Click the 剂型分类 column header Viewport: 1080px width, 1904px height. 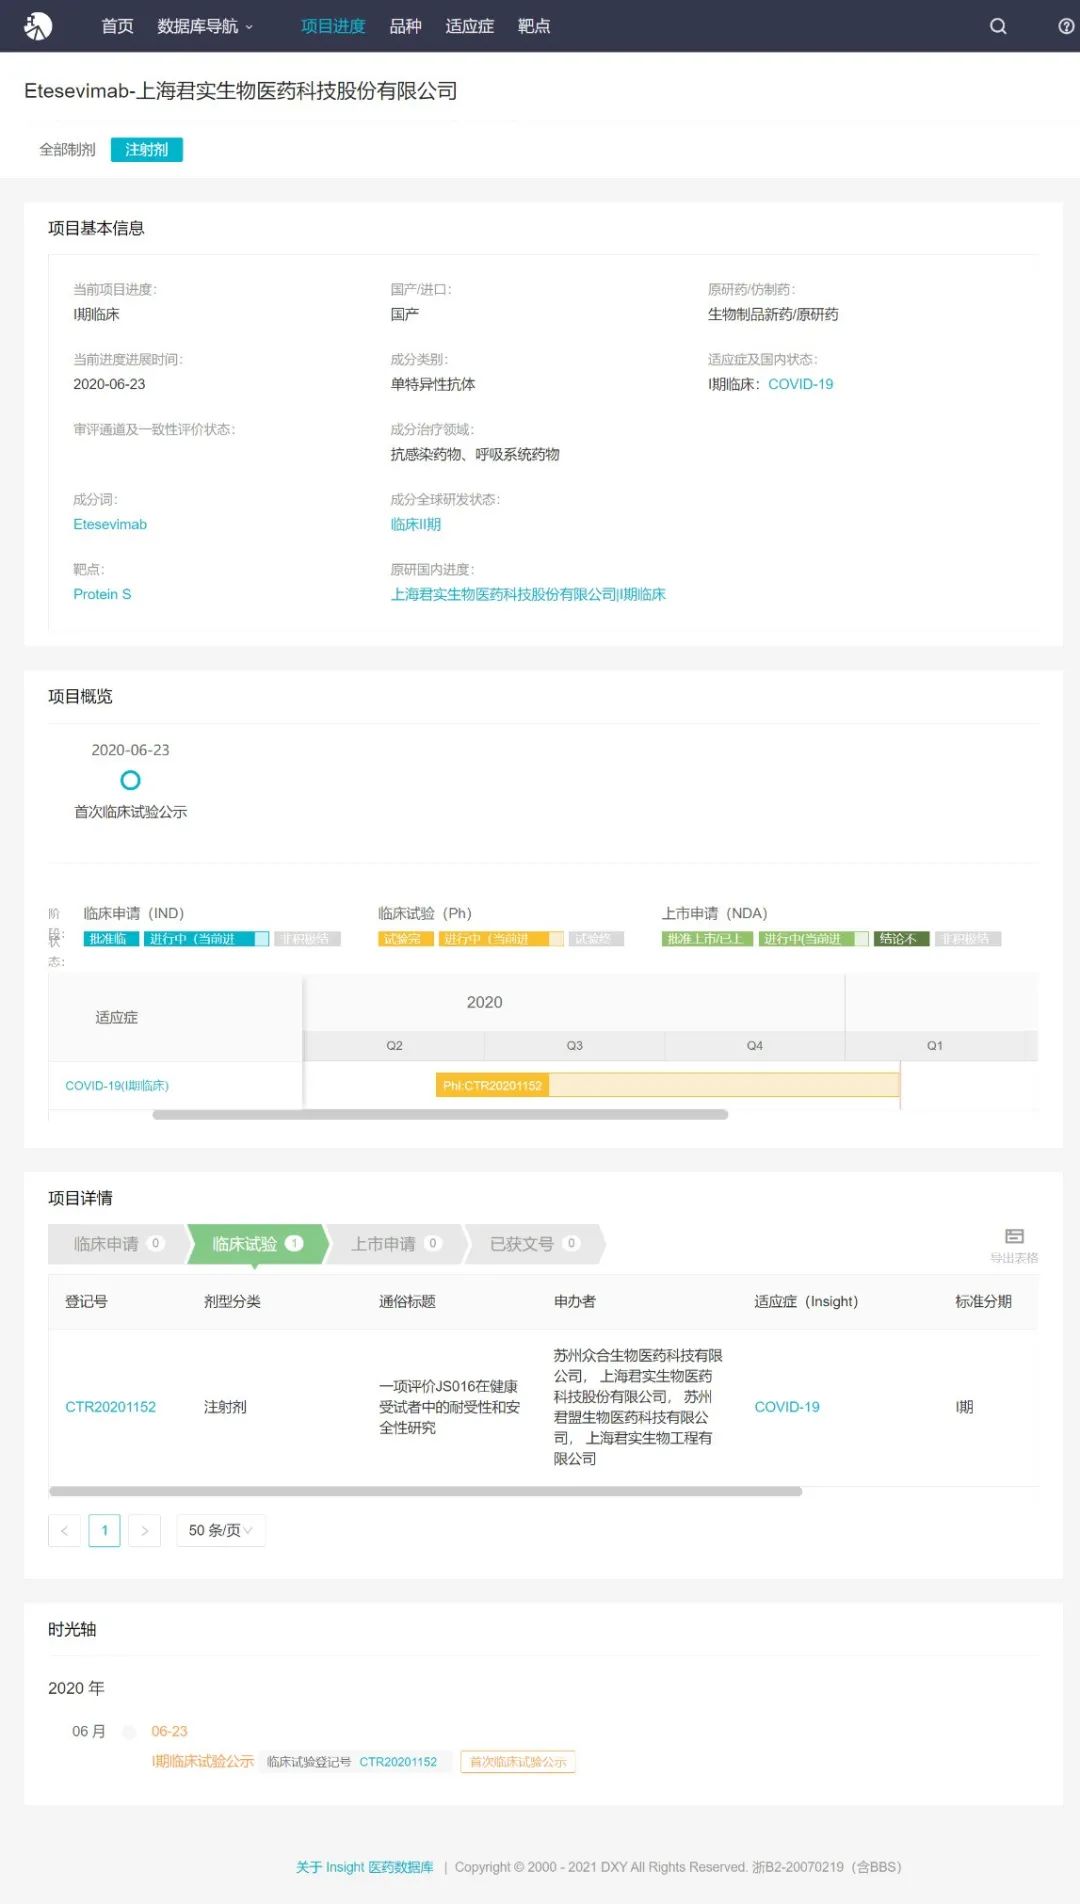232,1301
